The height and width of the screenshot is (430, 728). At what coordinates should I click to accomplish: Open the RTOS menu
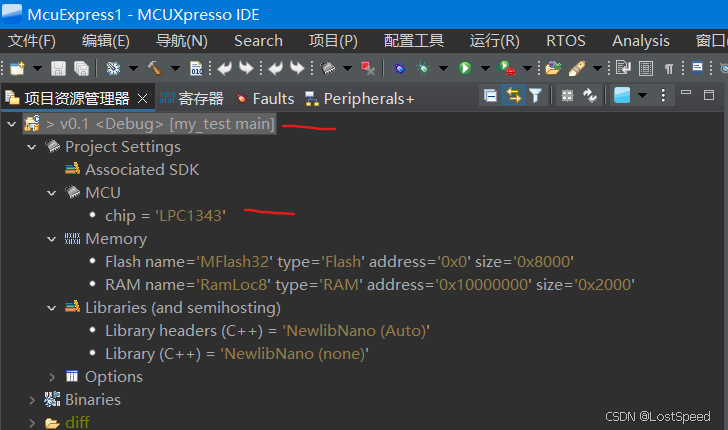[x=566, y=41]
